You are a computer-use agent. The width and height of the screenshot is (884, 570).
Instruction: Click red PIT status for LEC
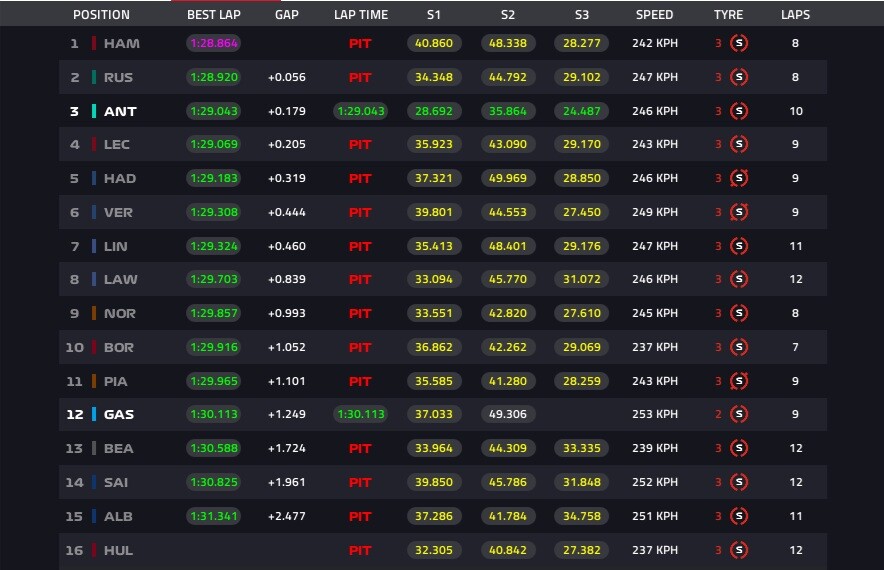coord(360,144)
